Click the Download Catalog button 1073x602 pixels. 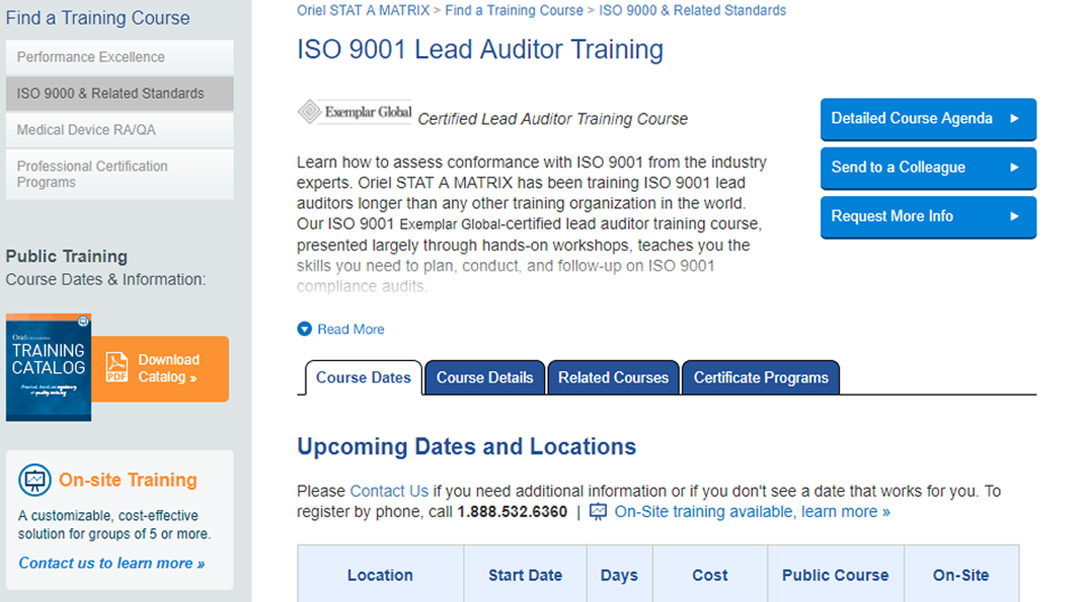pos(160,369)
